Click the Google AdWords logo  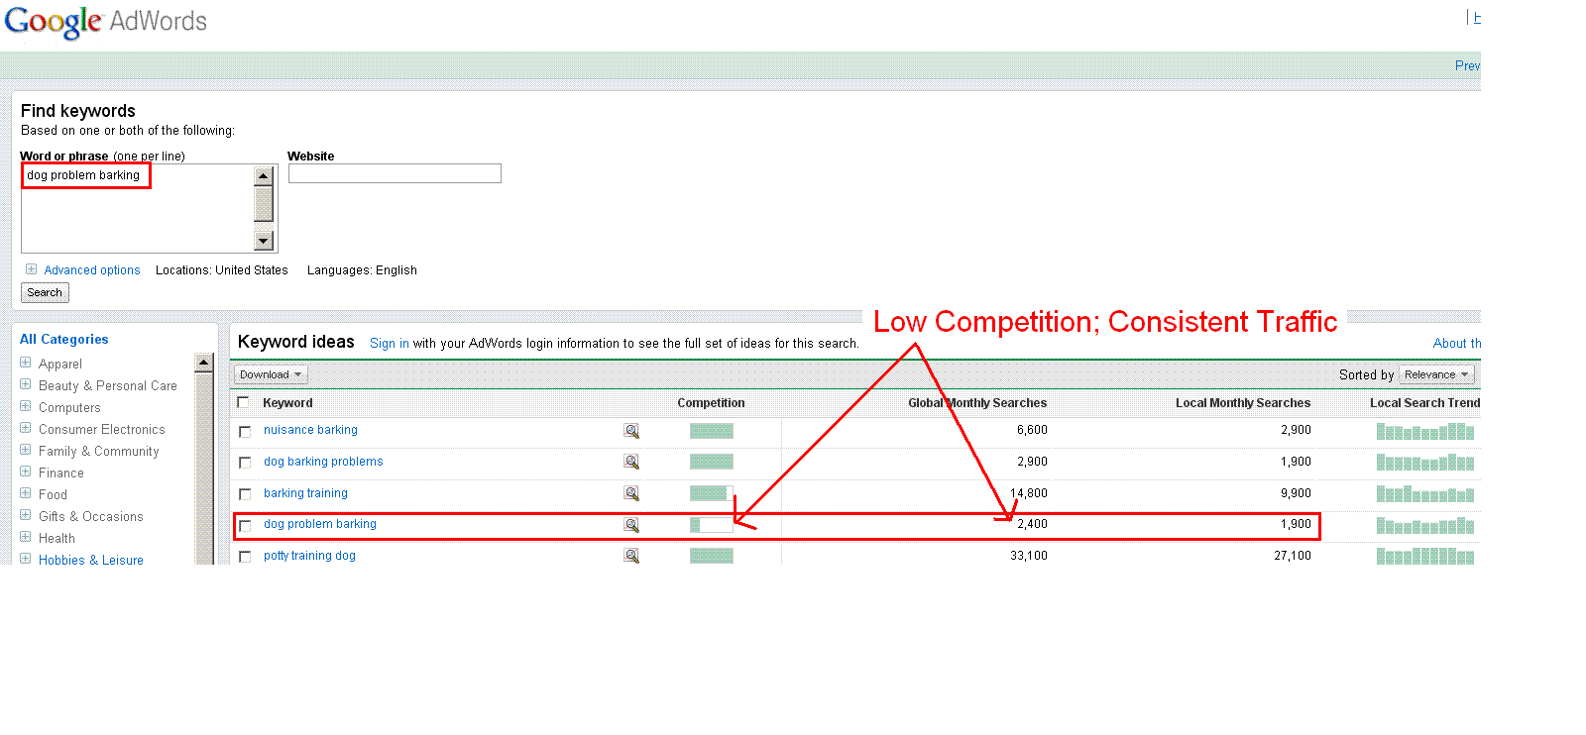click(106, 22)
